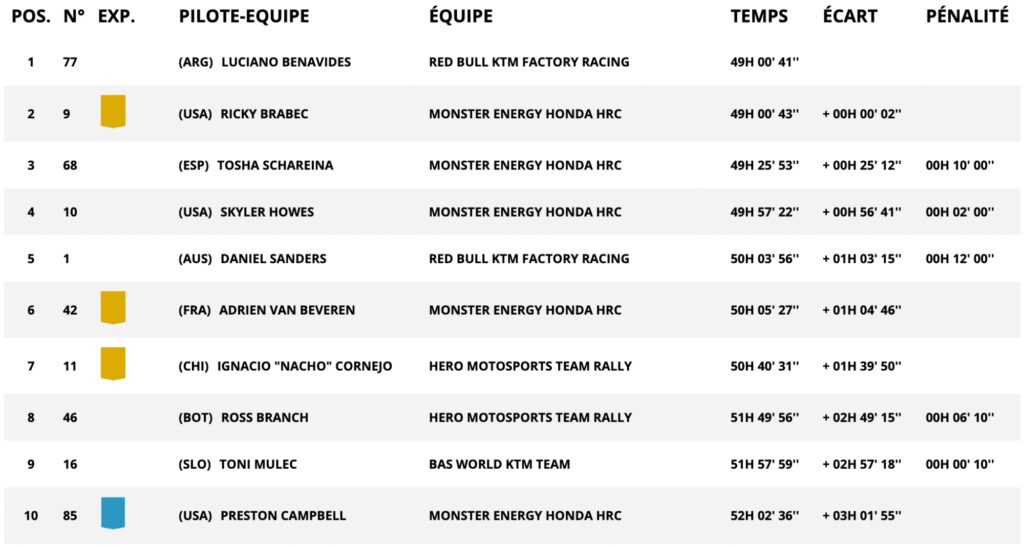
Task: Open Ross Branch rider name
Action: pos(264,417)
